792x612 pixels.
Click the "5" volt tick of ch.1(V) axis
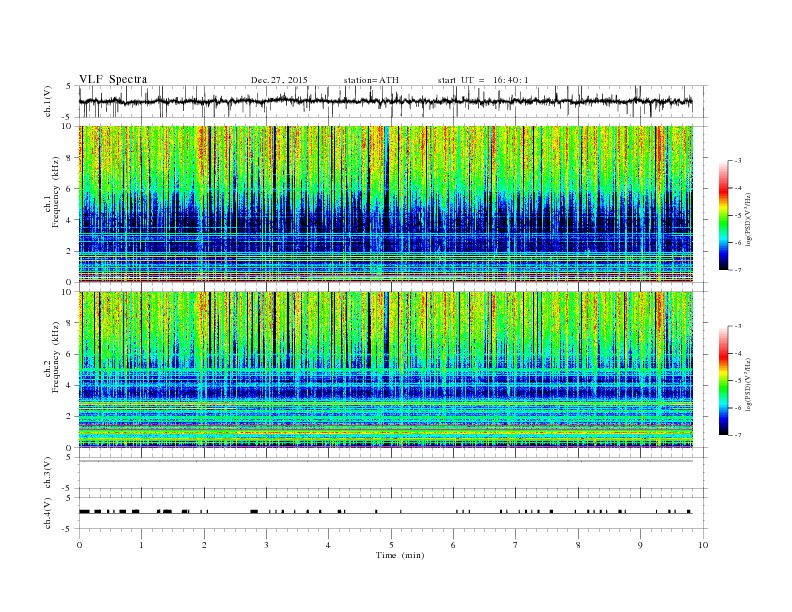click(x=68, y=86)
